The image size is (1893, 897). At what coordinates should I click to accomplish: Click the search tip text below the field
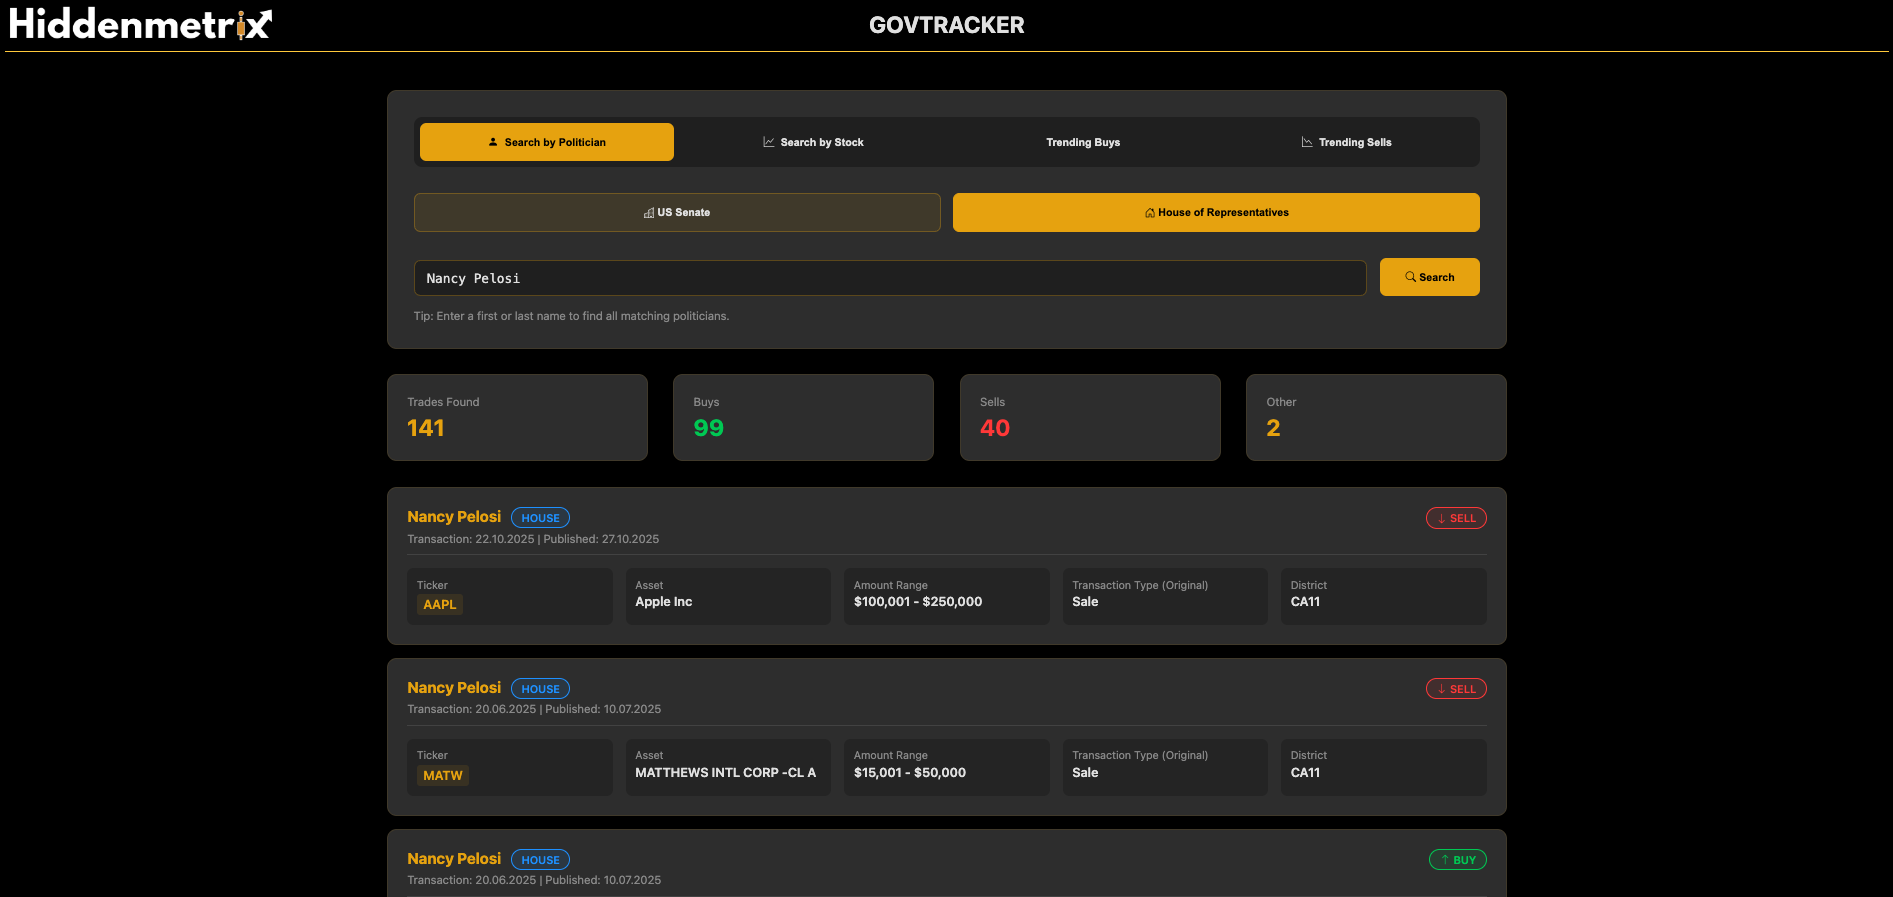571,316
